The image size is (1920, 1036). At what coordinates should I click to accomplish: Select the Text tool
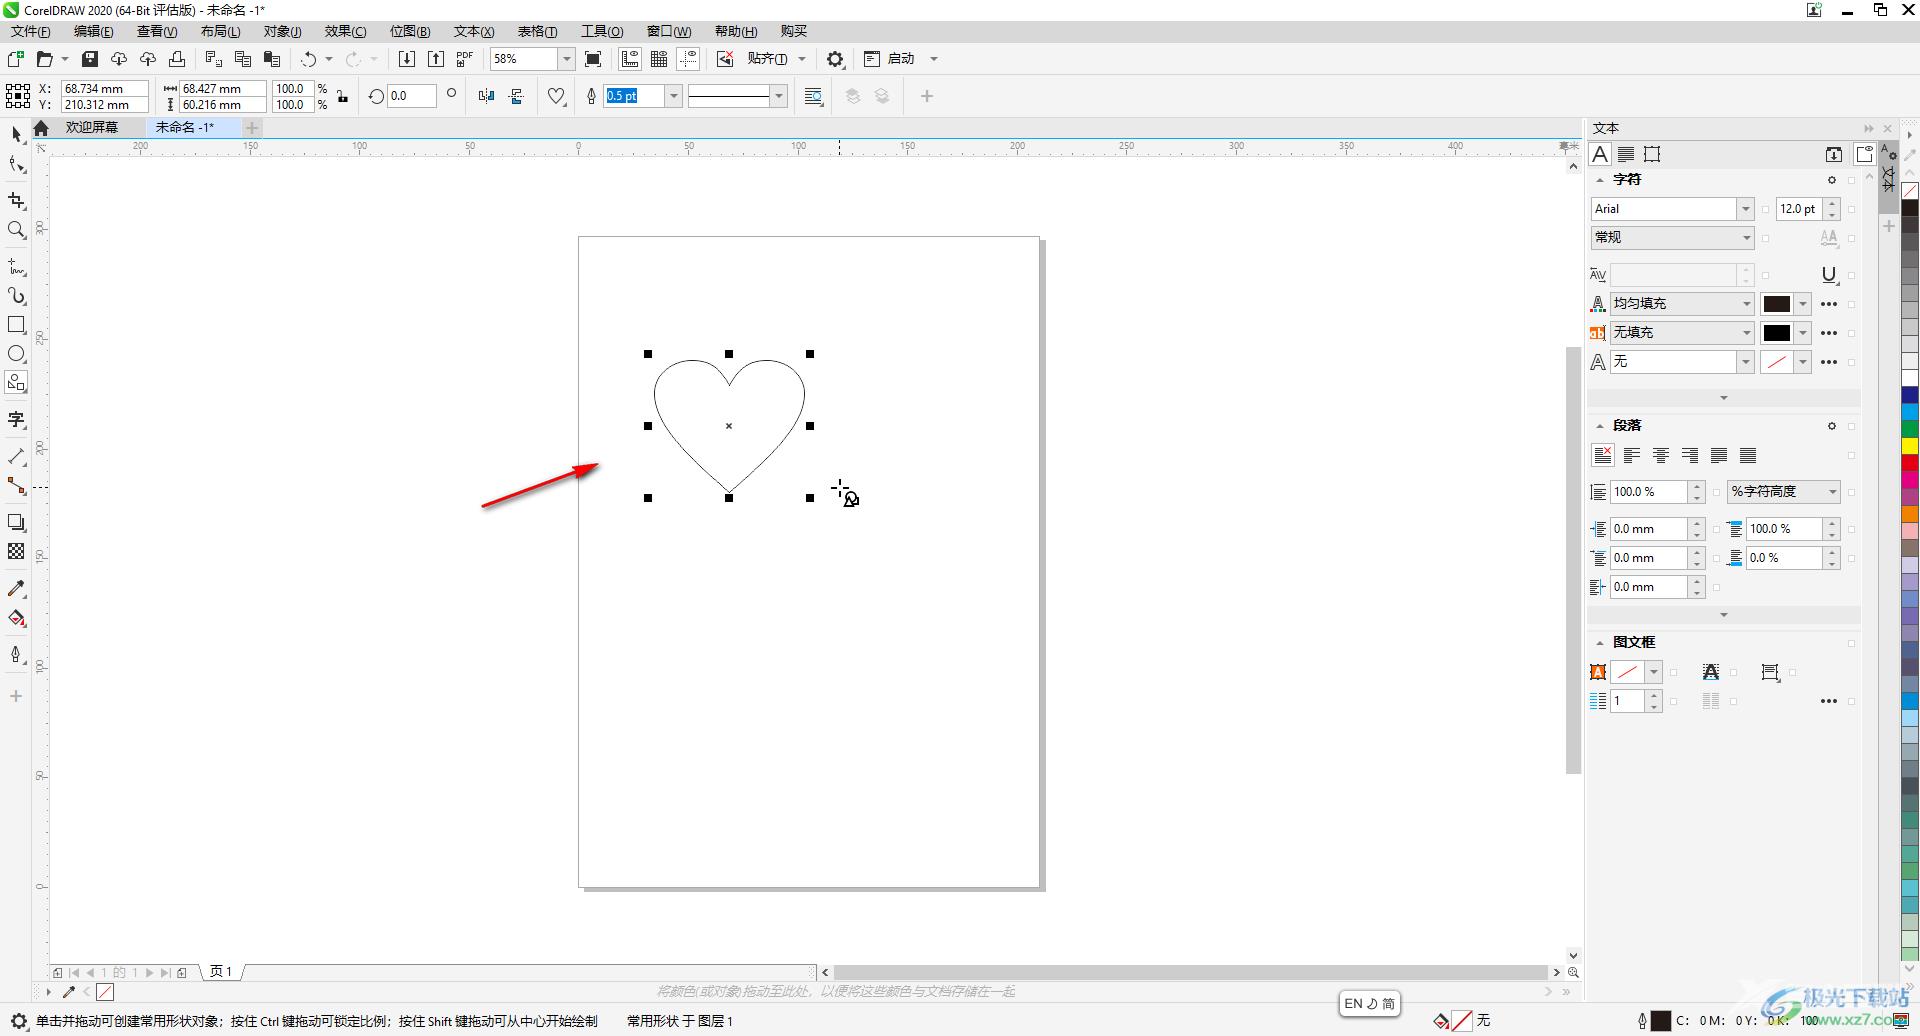pyautogui.click(x=16, y=419)
